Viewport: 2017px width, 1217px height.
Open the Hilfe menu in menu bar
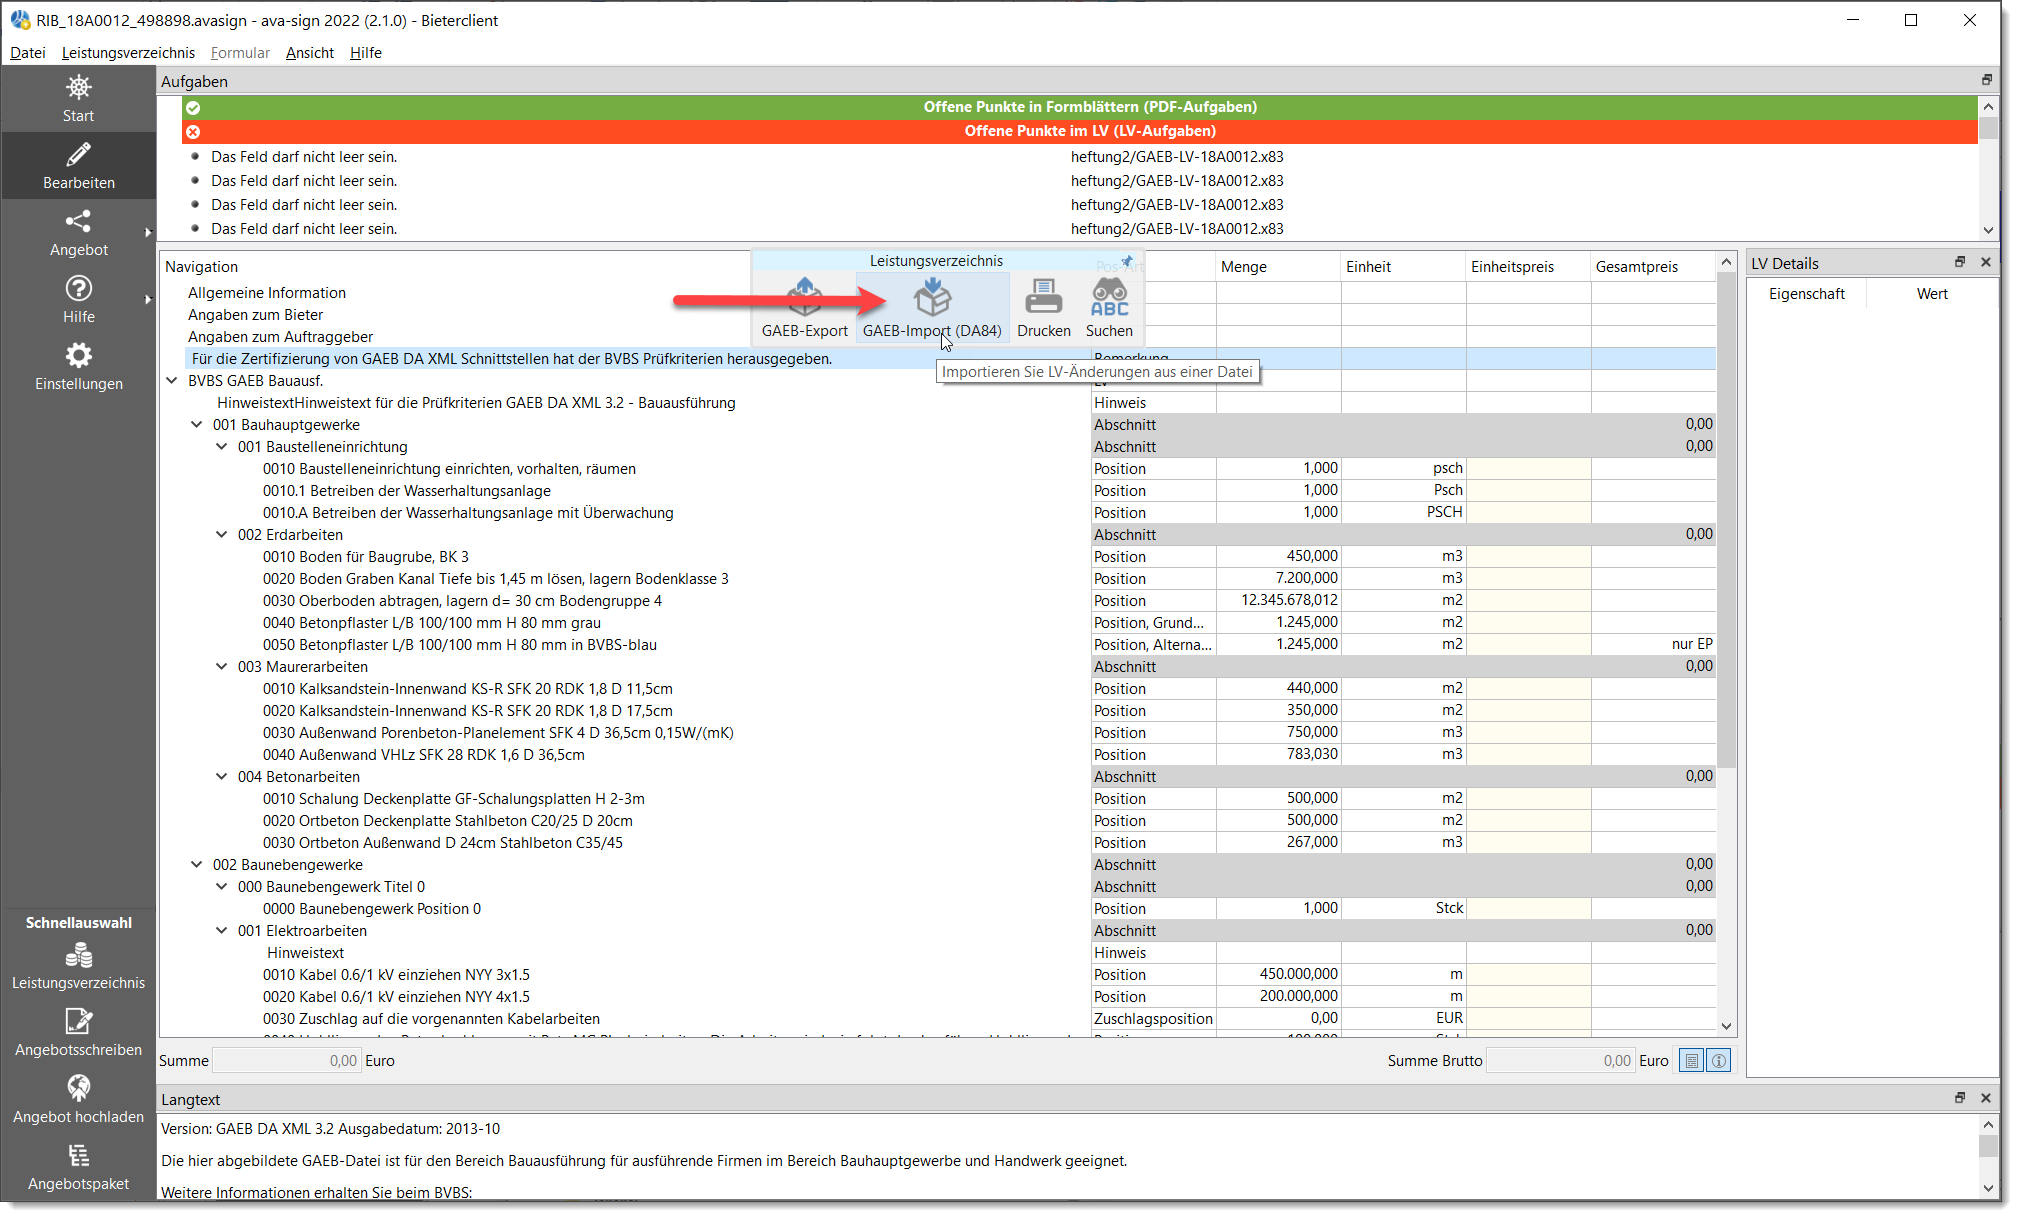[x=366, y=53]
